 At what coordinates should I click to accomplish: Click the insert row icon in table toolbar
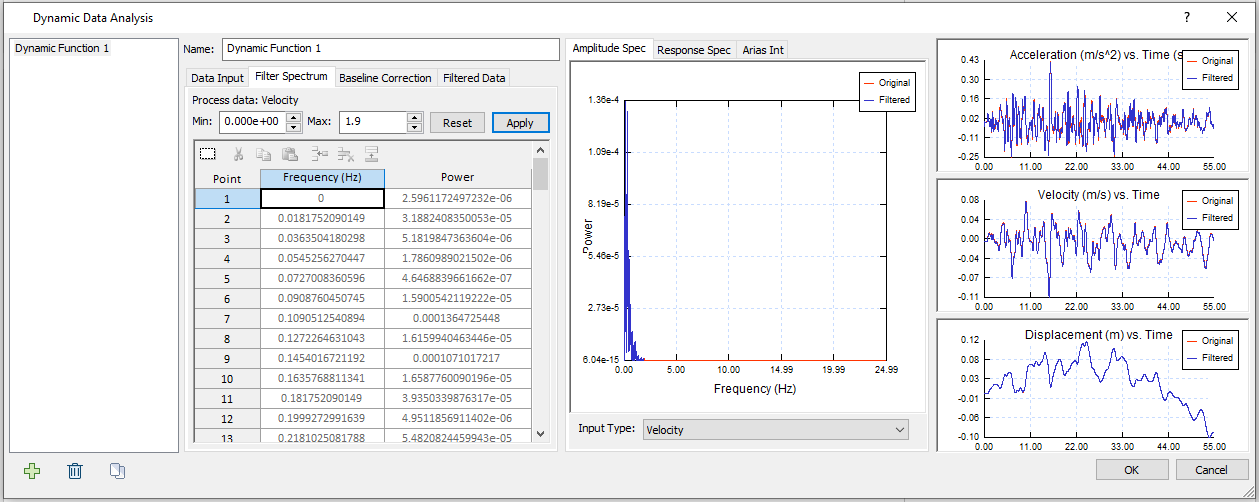pyautogui.click(x=320, y=154)
